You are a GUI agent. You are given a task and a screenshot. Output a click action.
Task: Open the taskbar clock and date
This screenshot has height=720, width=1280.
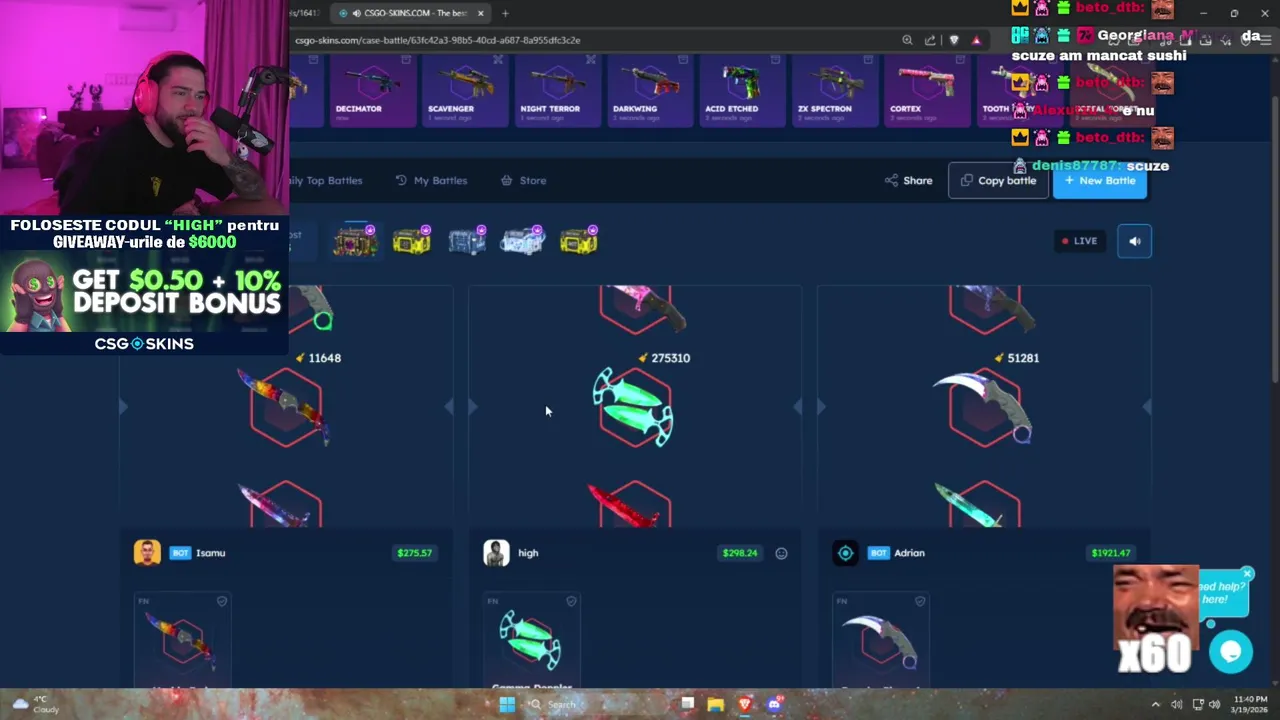(x=1251, y=705)
